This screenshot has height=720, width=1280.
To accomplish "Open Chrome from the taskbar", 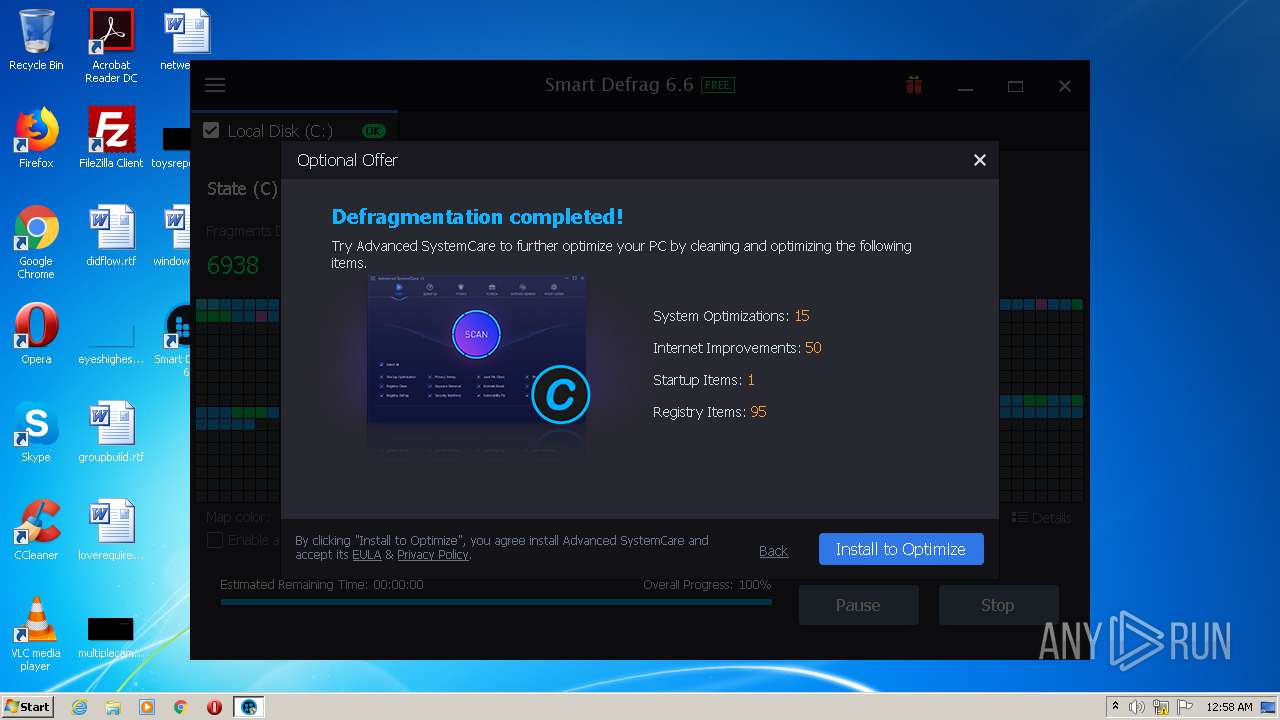I will pyautogui.click(x=181, y=707).
